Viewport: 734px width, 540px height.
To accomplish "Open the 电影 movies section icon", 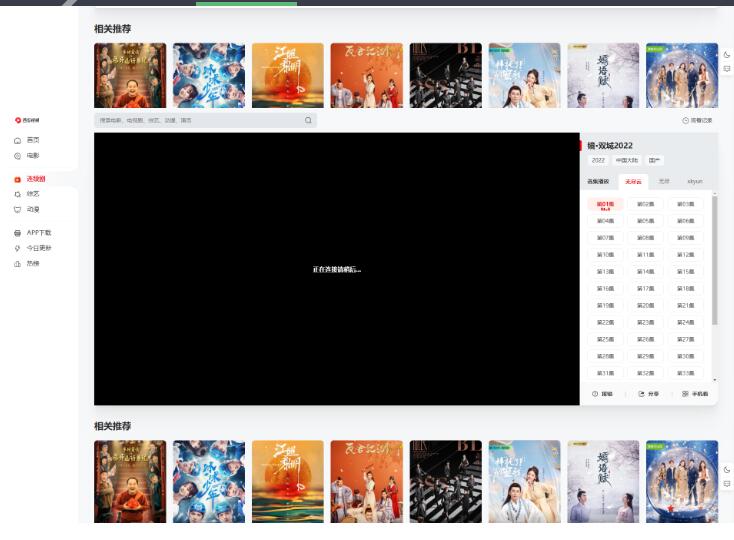I will click(17, 156).
